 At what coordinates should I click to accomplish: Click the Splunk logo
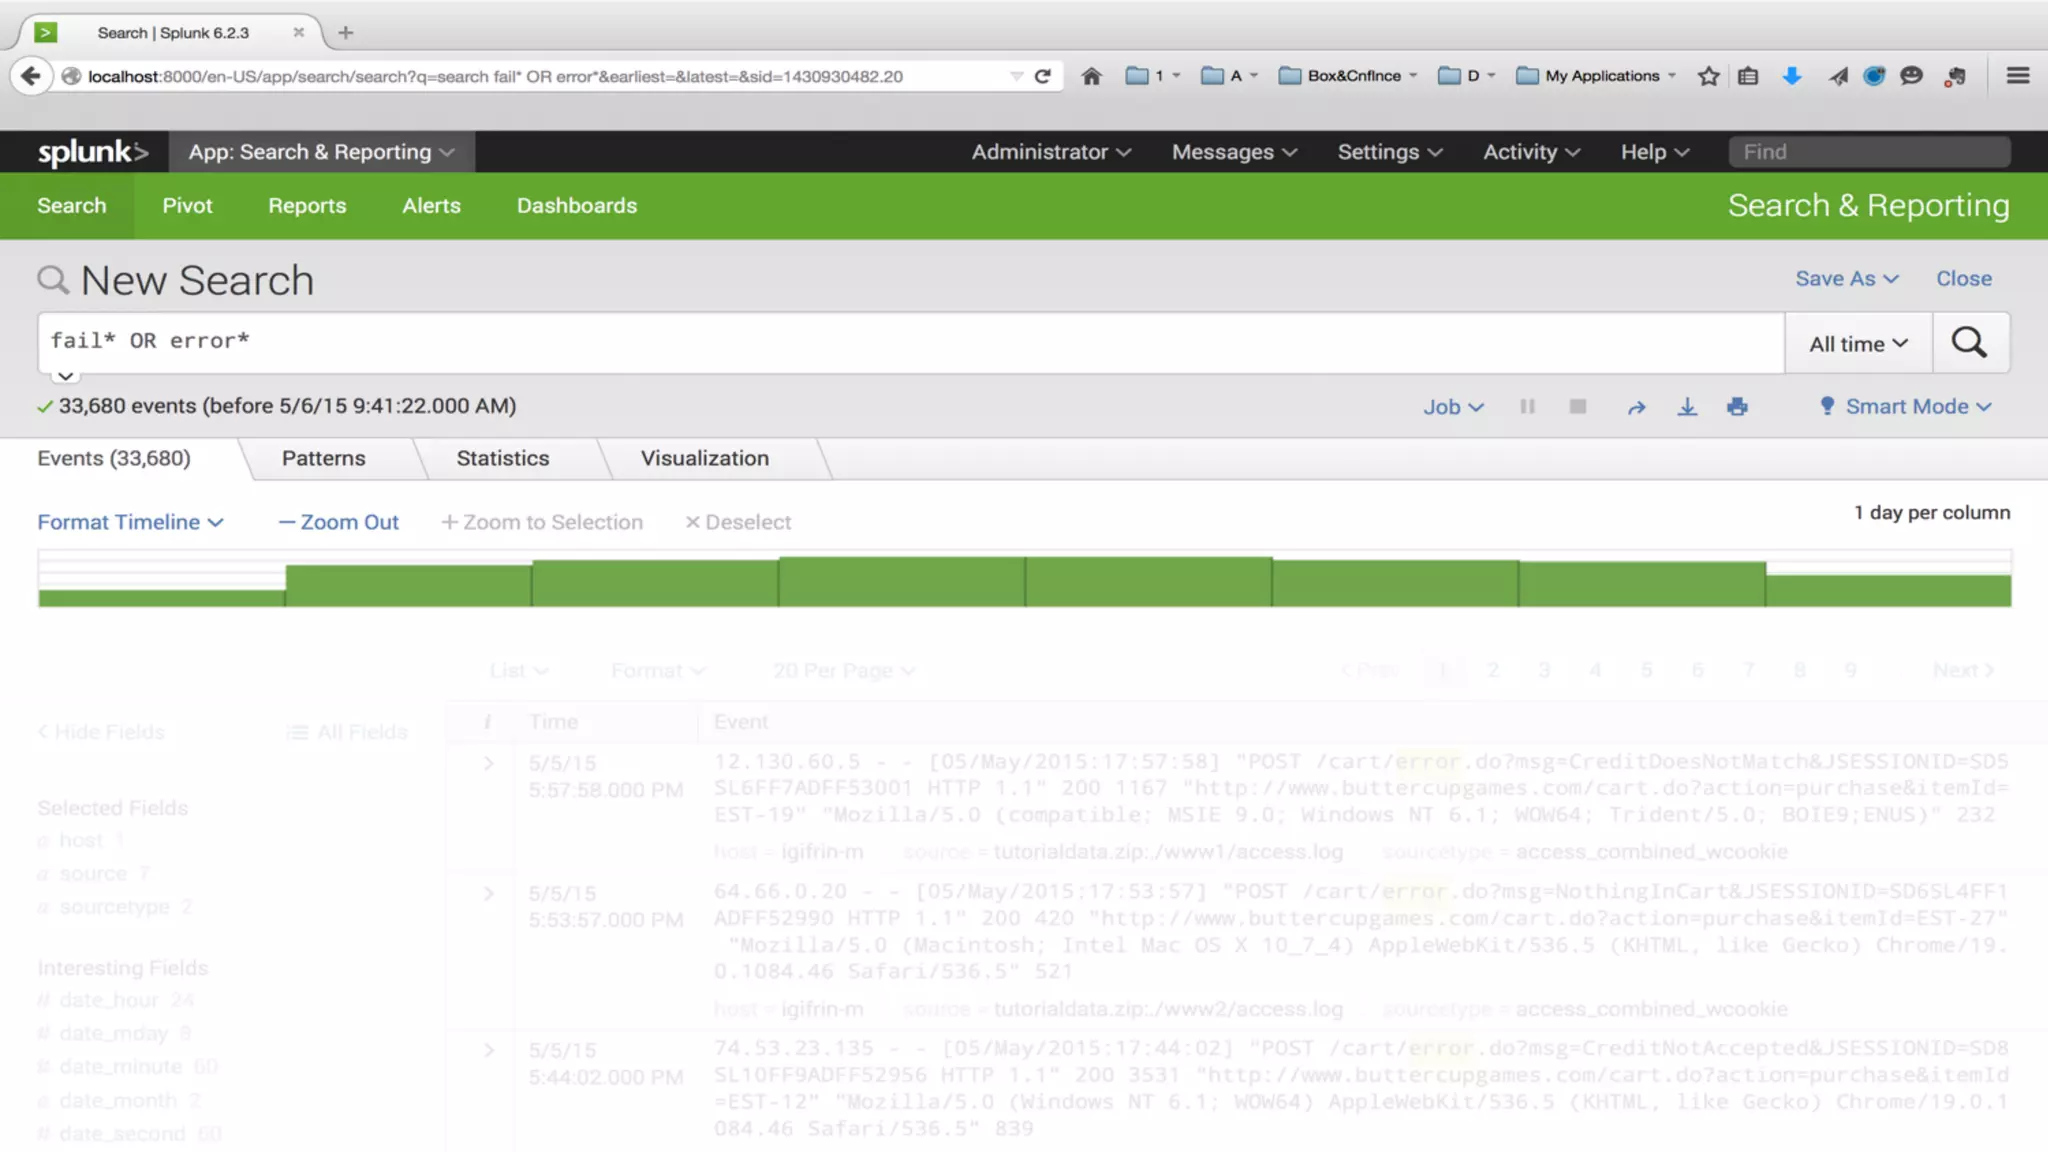(x=92, y=152)
